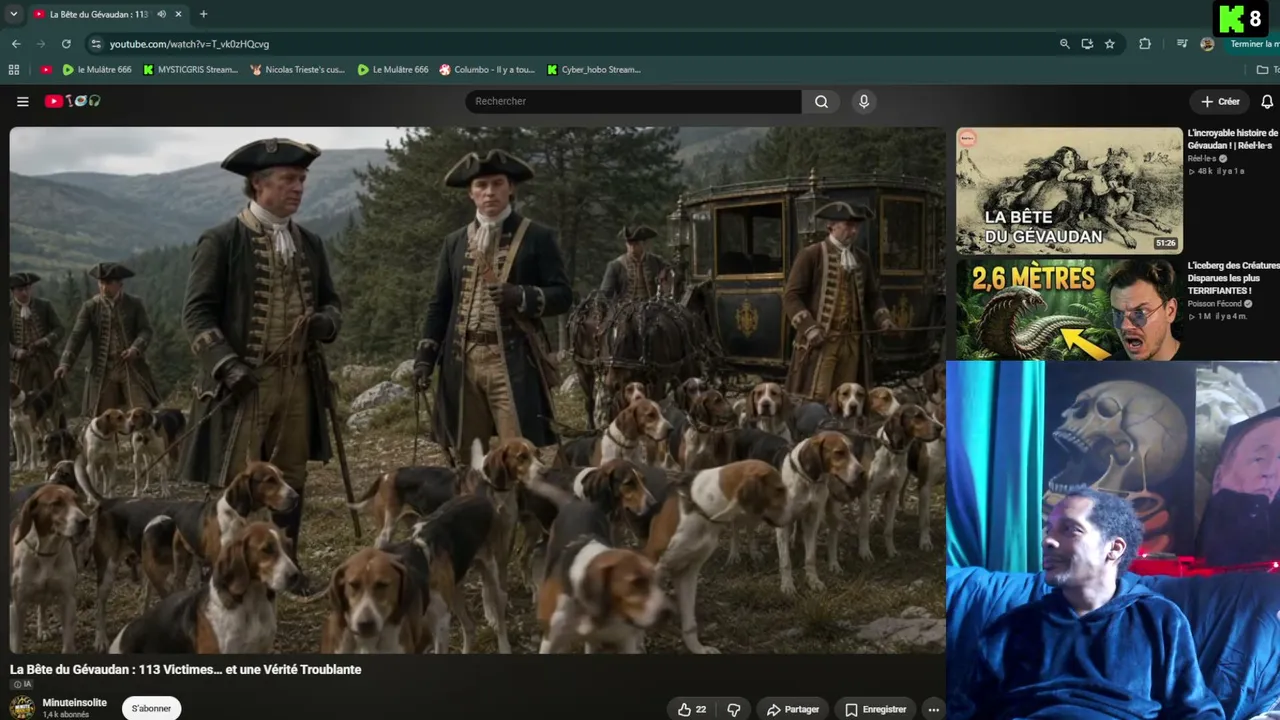This screenshot has width=1280, height=720.
Task: Reload the page with the refresh icon
Action: pos(66,44)
